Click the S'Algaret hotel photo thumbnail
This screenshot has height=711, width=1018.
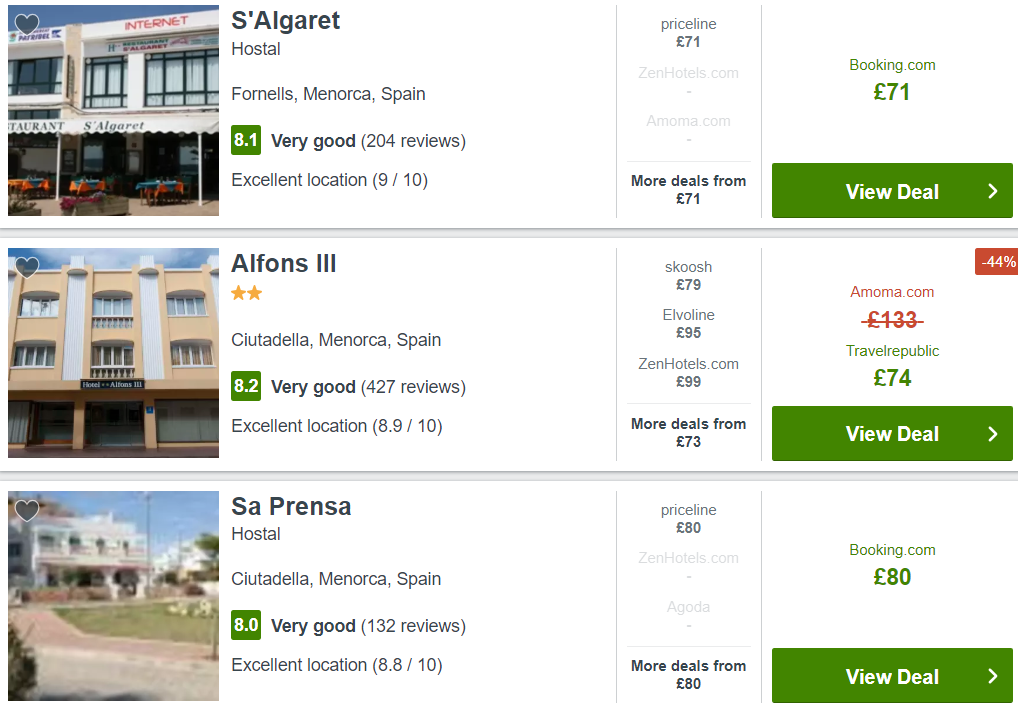click(x=114, y=110)
